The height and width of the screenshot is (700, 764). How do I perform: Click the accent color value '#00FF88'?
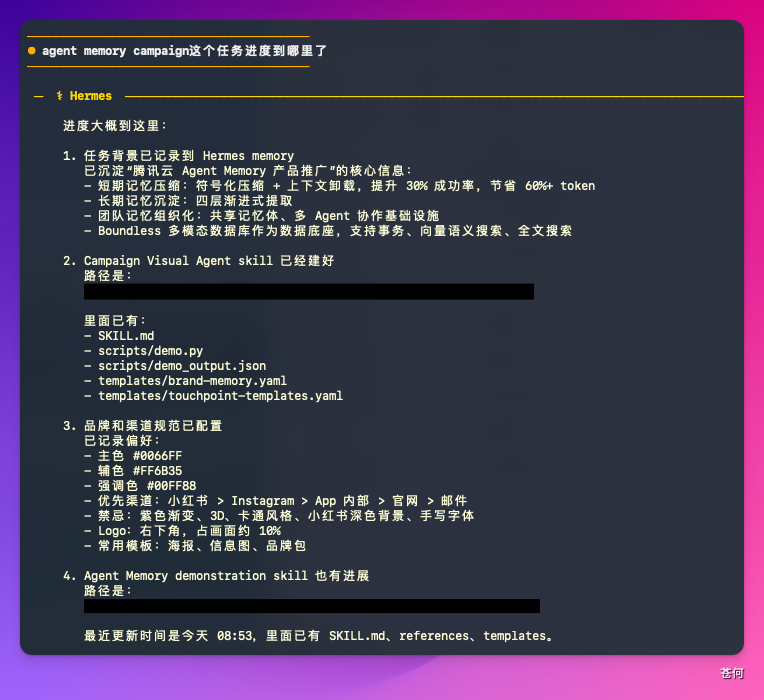172,486
